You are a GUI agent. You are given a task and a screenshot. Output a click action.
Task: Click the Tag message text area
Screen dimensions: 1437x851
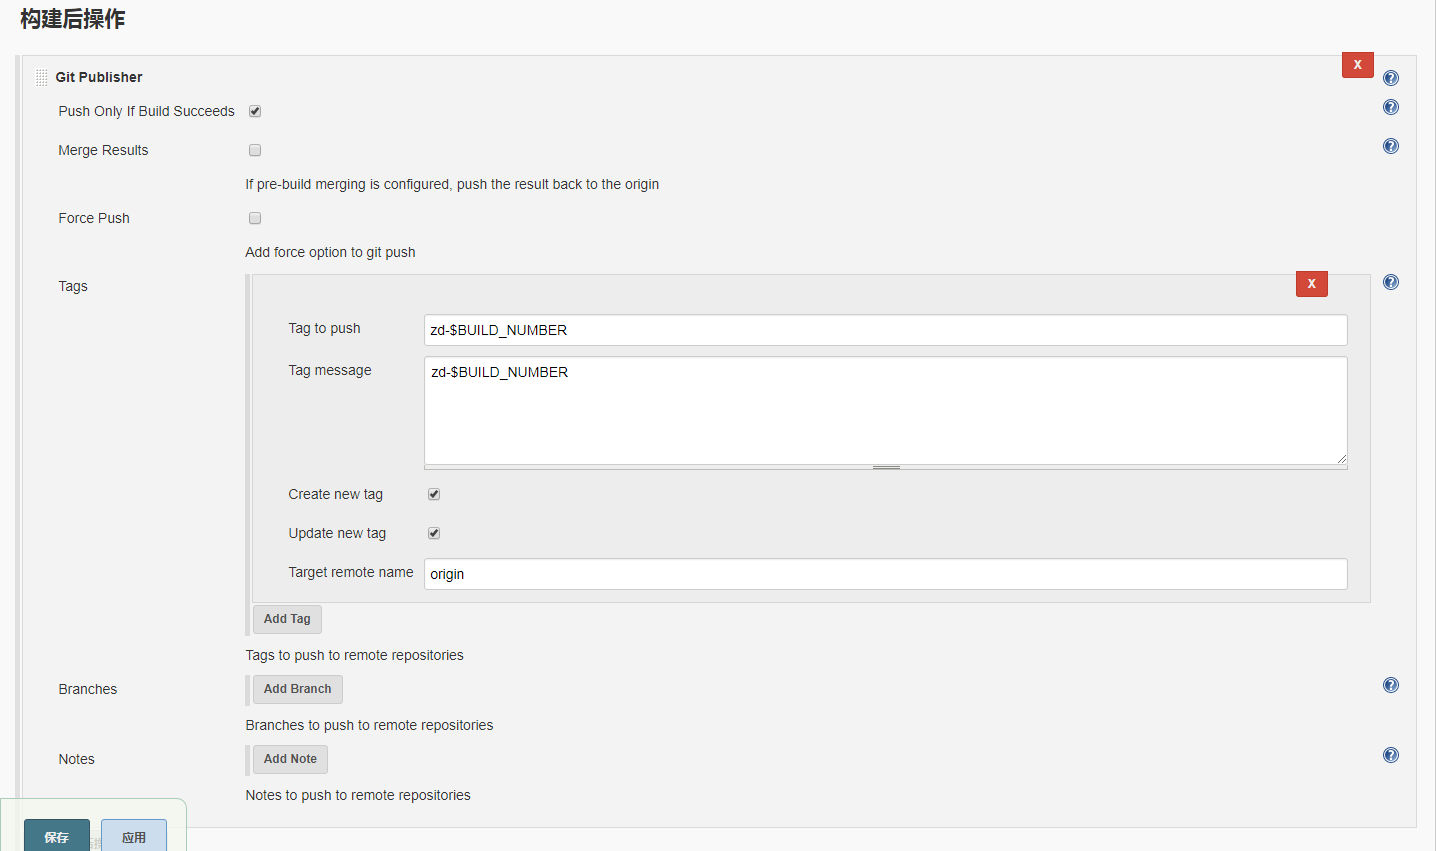pyautogui.click(x=885, y=410)
